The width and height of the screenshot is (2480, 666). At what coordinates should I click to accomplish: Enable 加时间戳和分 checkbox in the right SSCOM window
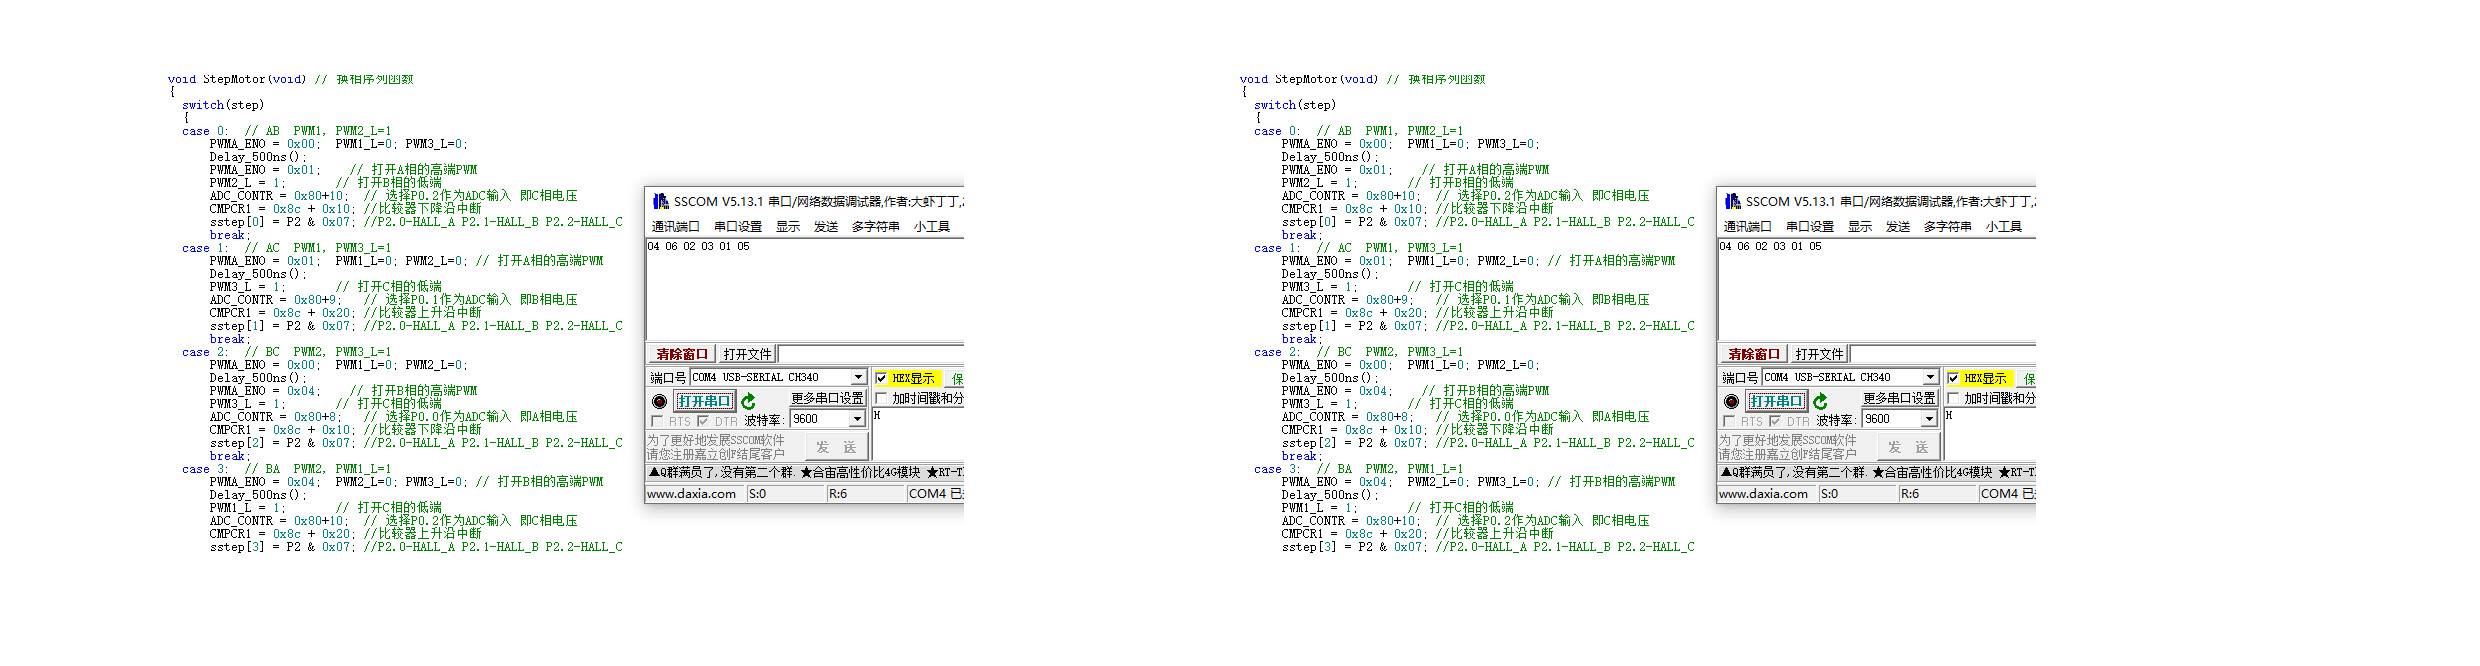coord(1953,398)
